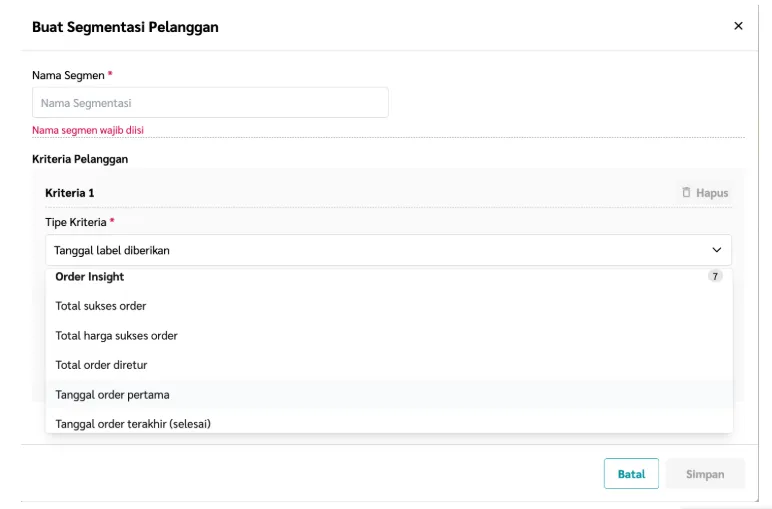
Task: Click the Kriteria 1 heading
Action: tap(69, 192)
